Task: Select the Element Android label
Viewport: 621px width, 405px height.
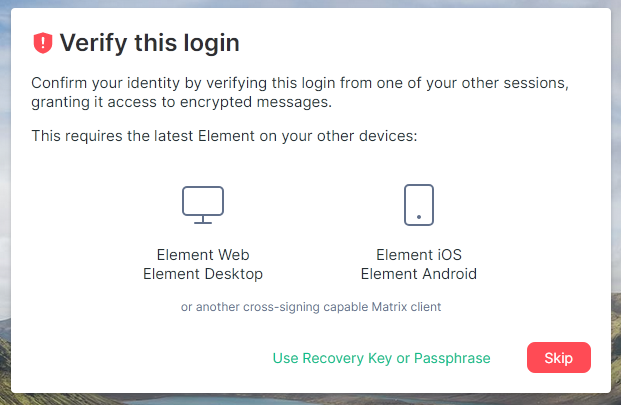Action: (419, 274)
